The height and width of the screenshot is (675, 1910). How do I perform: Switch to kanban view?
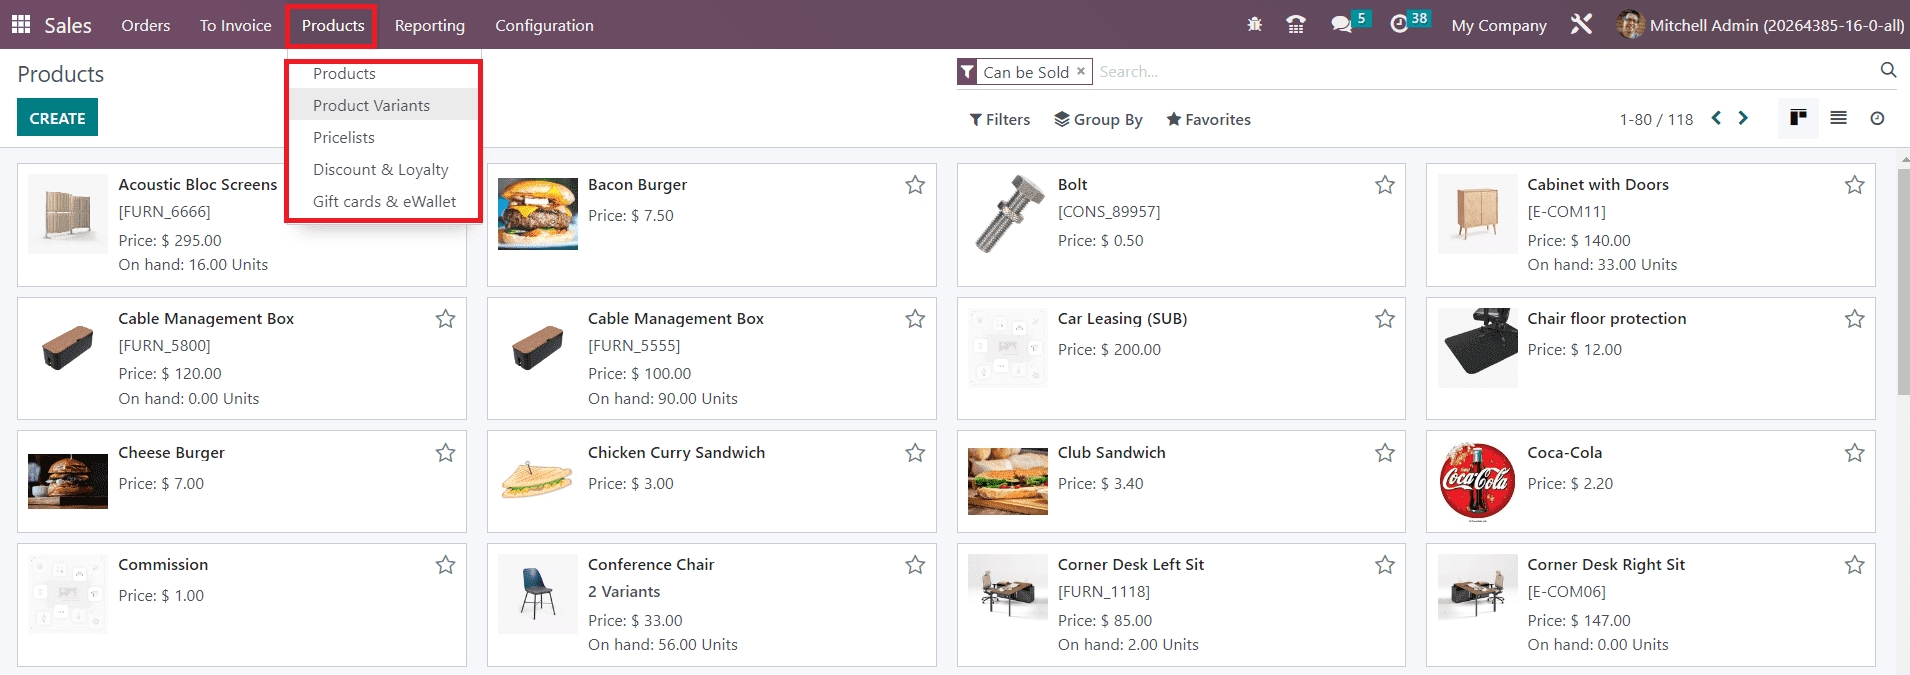click(x=1798, y=118)
